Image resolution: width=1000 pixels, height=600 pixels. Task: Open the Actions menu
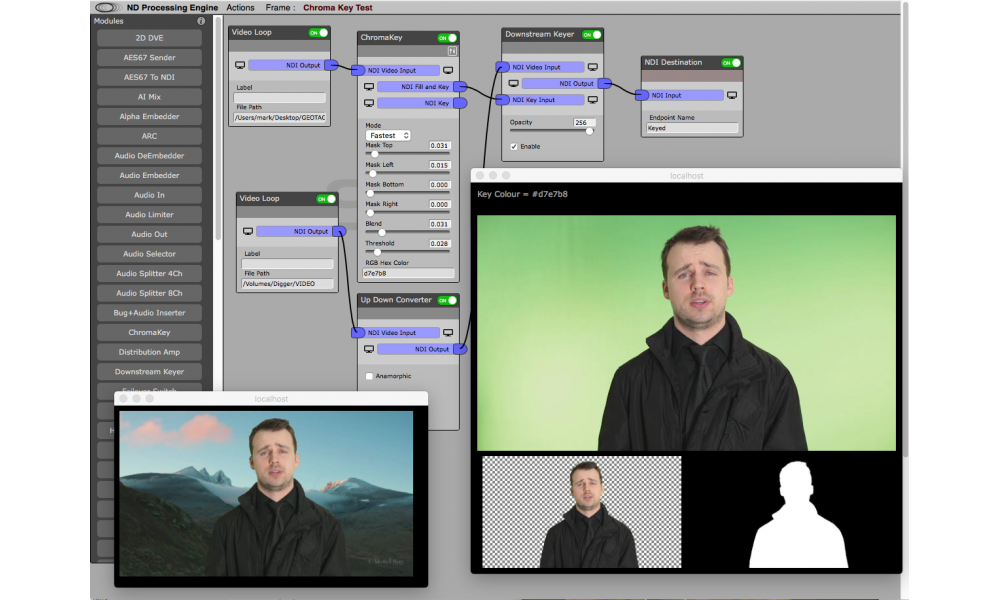pos(240,6)
